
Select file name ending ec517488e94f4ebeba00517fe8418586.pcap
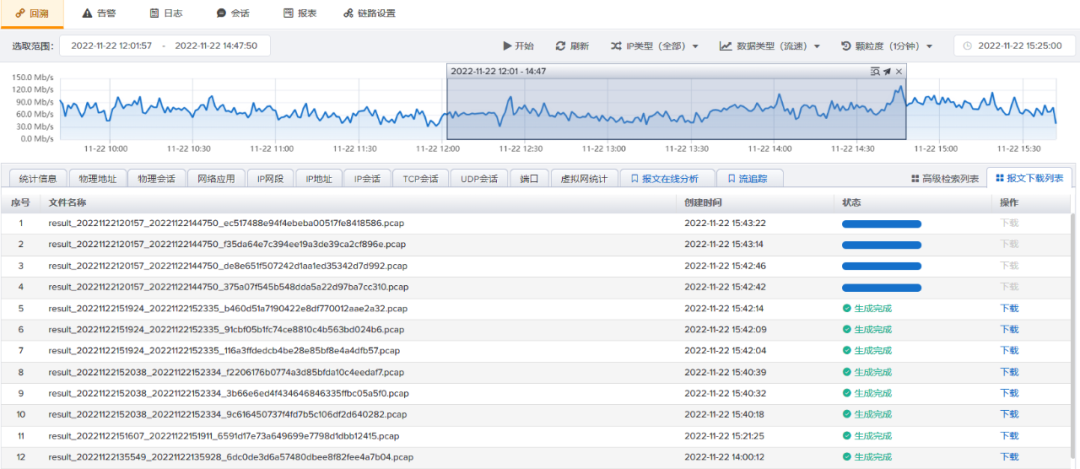click(x=226, y=224)
